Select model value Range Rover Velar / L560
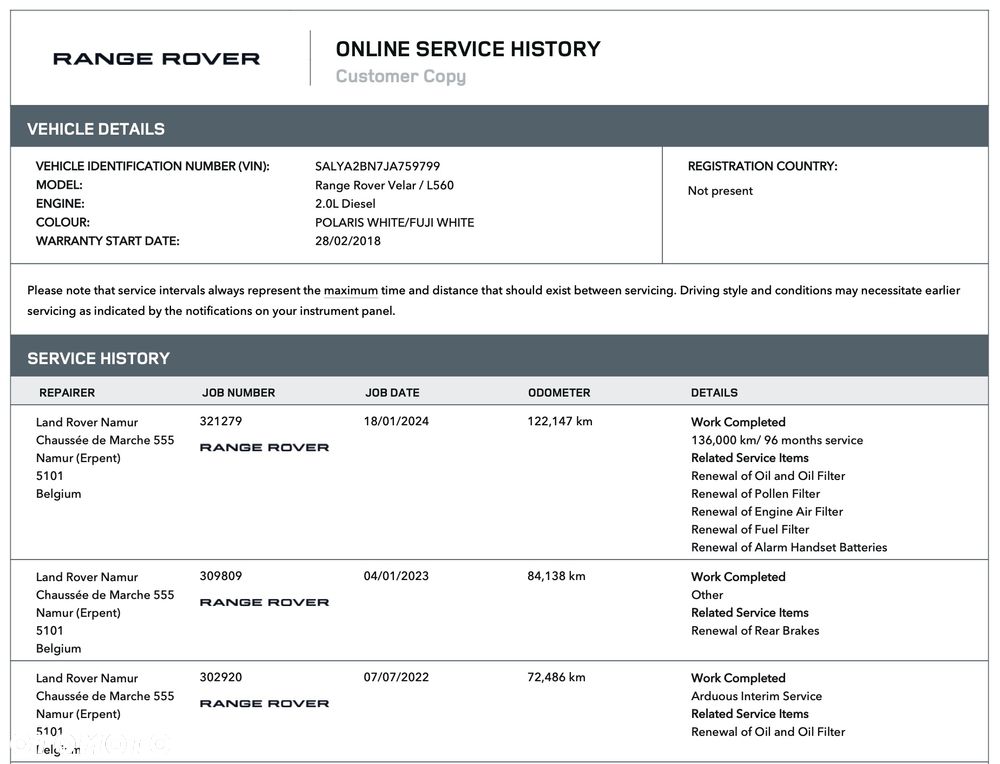Image resolution: width=1000 pixels, height=764 pixels. pos(385,186)
